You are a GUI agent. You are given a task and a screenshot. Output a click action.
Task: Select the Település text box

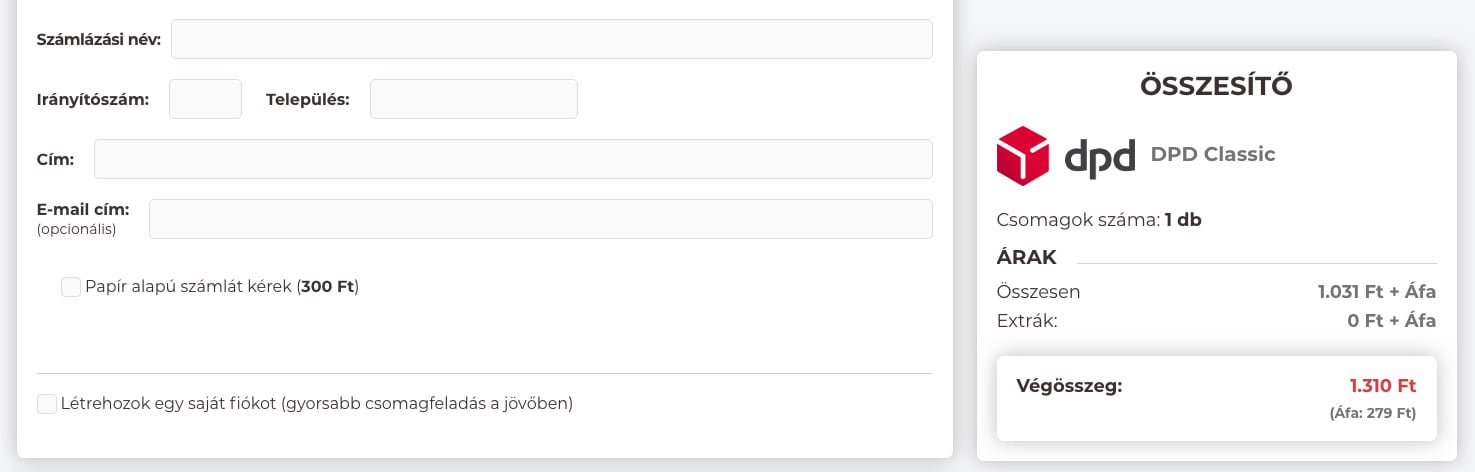pos(473,99)
